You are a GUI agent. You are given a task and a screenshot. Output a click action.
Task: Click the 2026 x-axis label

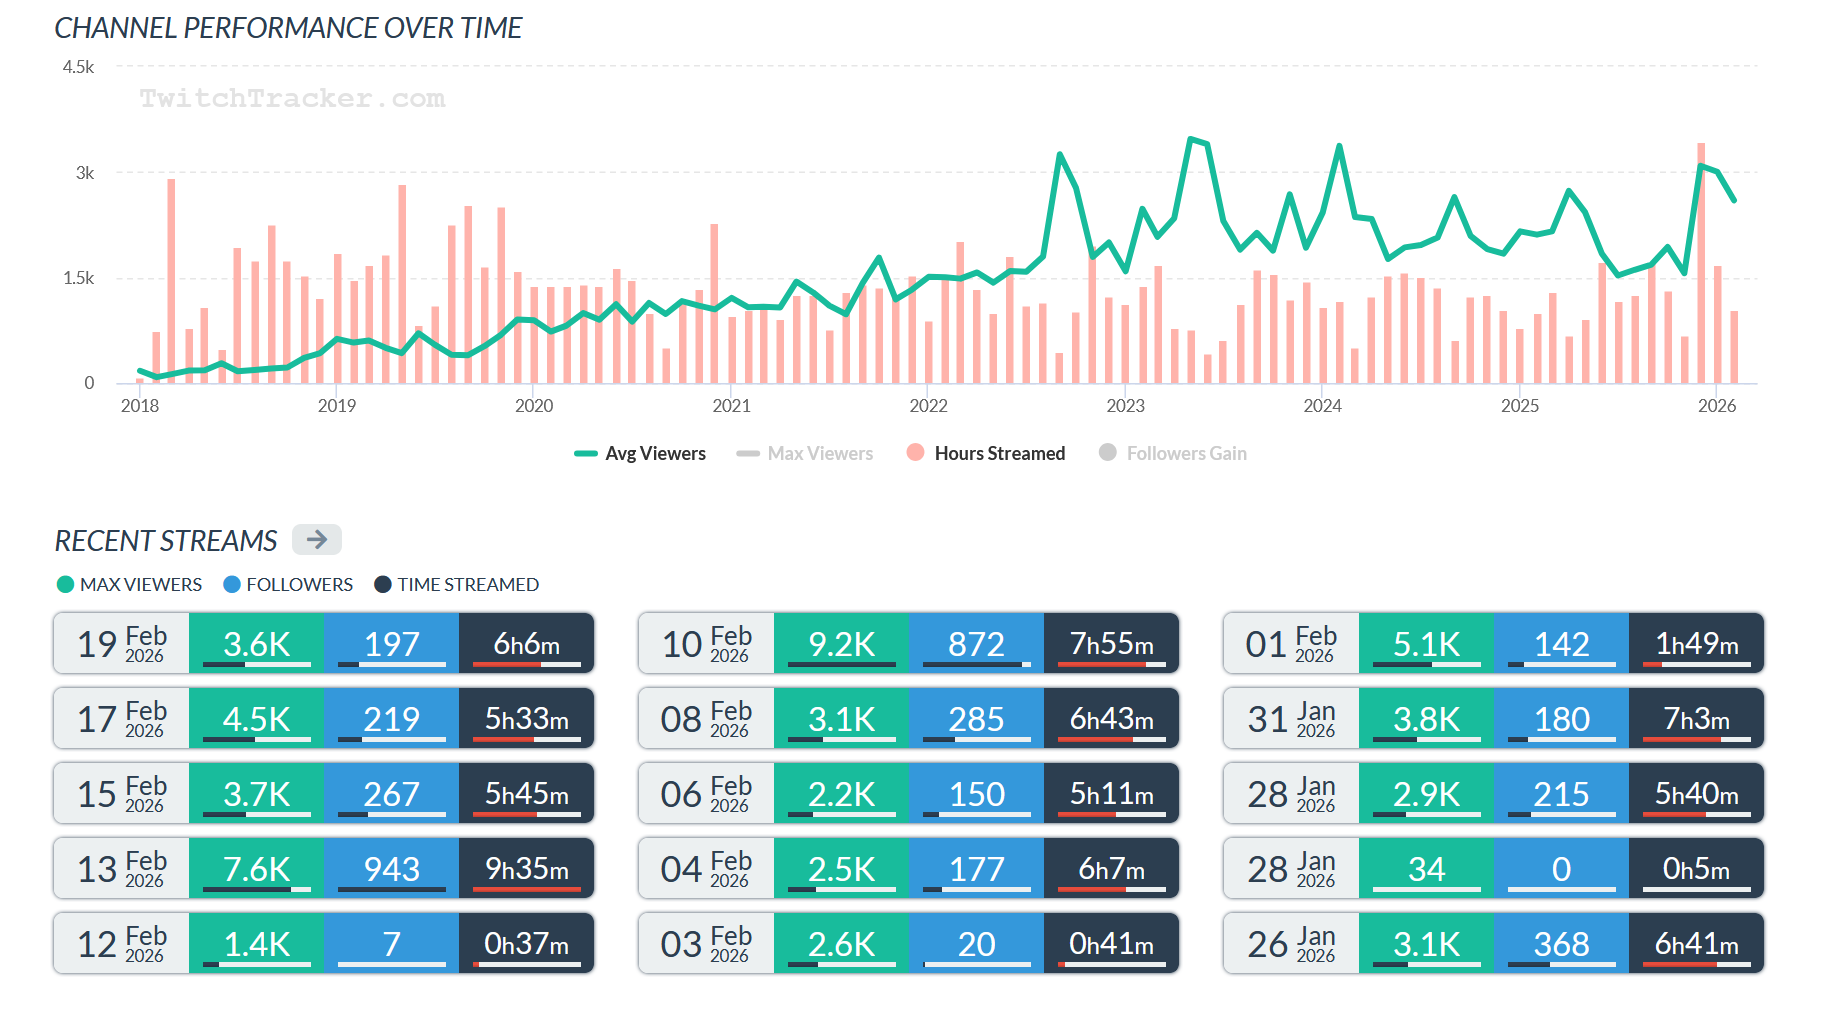pyautogui.click(x=1717, y=406)
